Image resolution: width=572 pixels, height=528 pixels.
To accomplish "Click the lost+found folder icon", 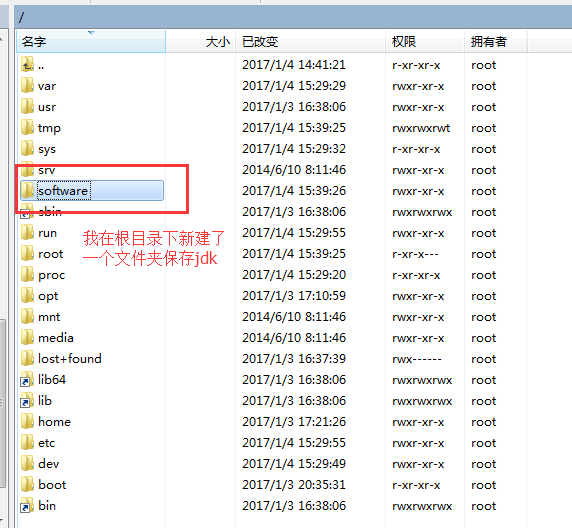I will tap(27, 358).
